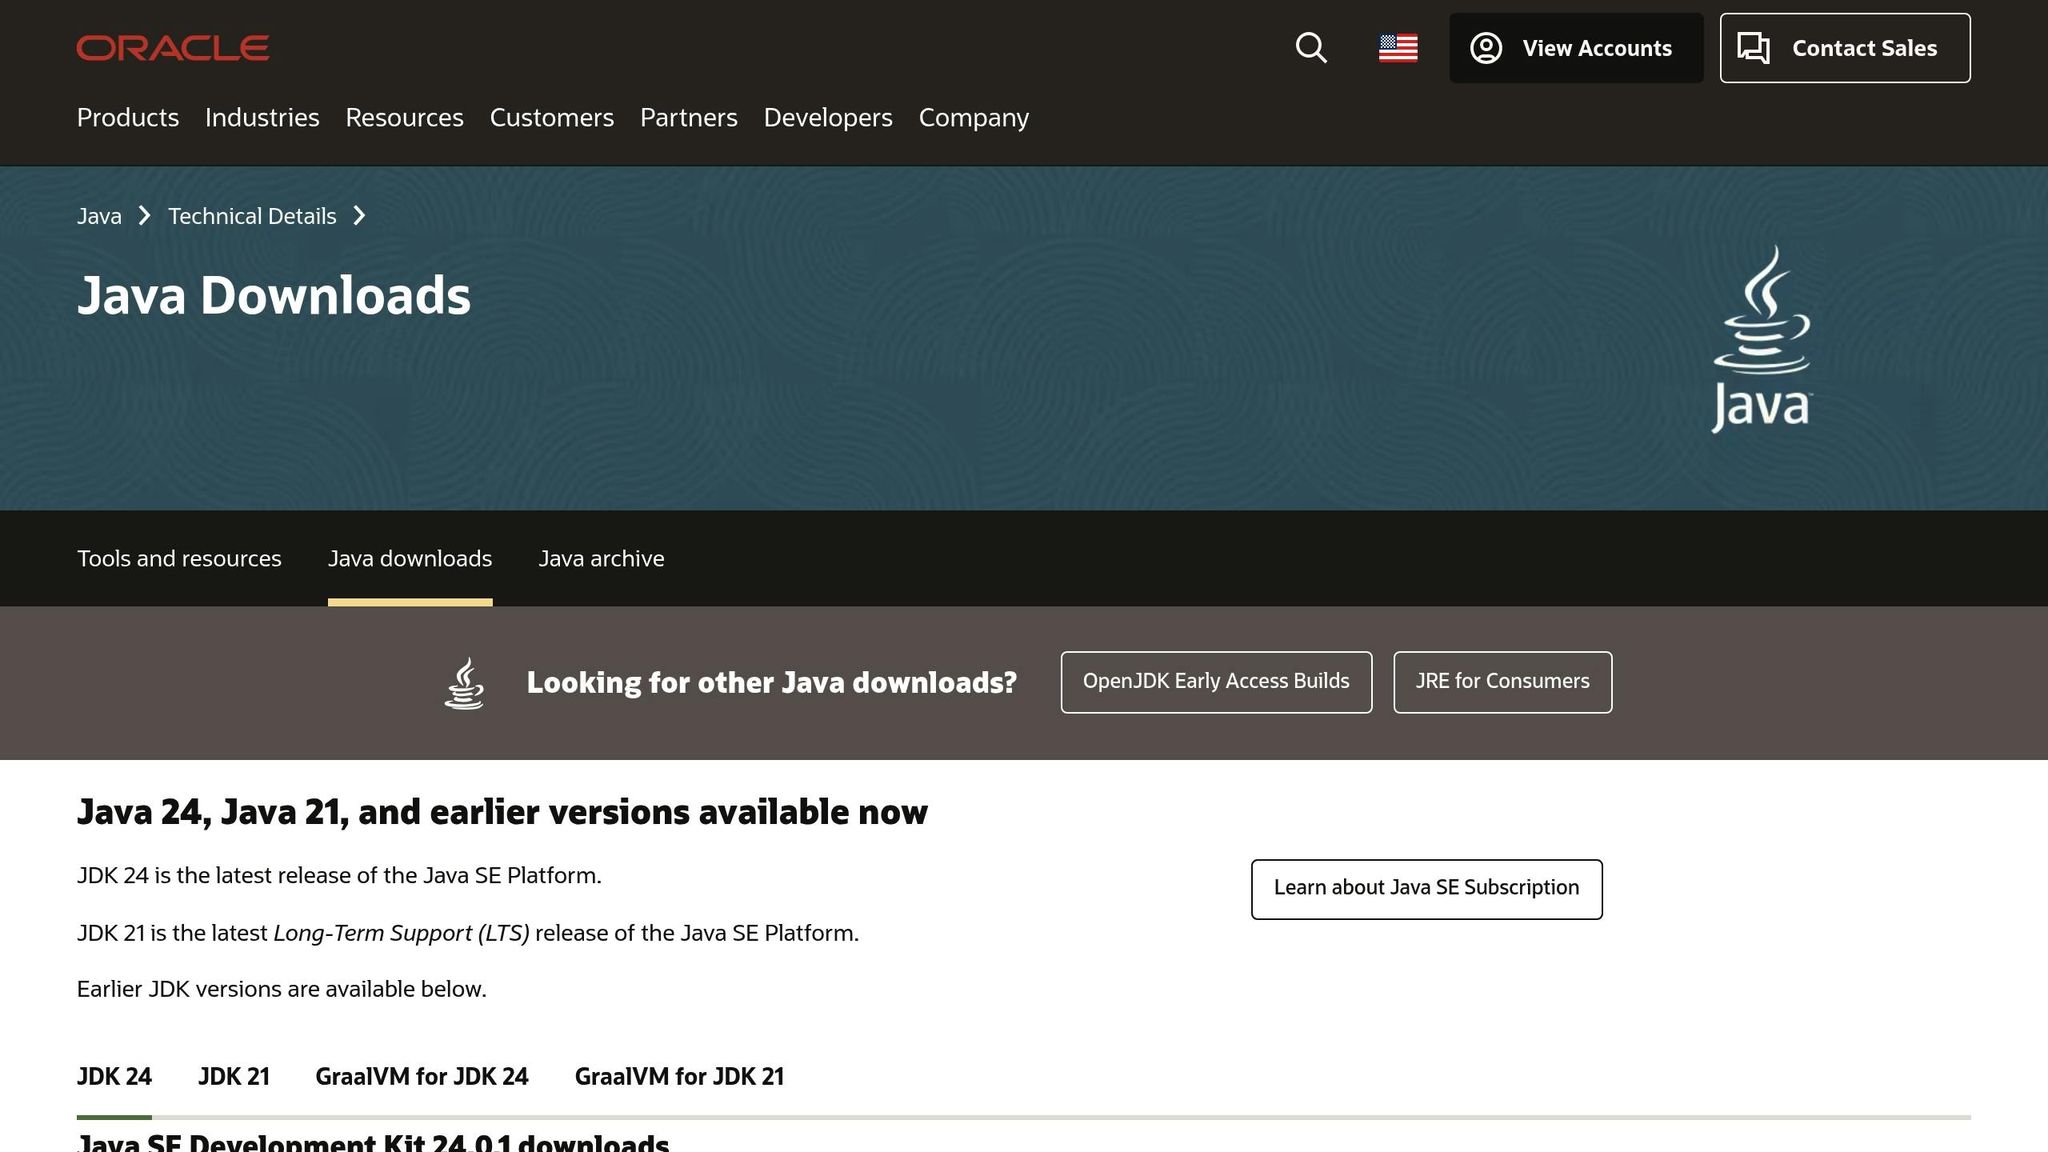Go to Java breadcrumb link
The height and width of the screenshot is (1152, 2048).
[x=99, y=216]
